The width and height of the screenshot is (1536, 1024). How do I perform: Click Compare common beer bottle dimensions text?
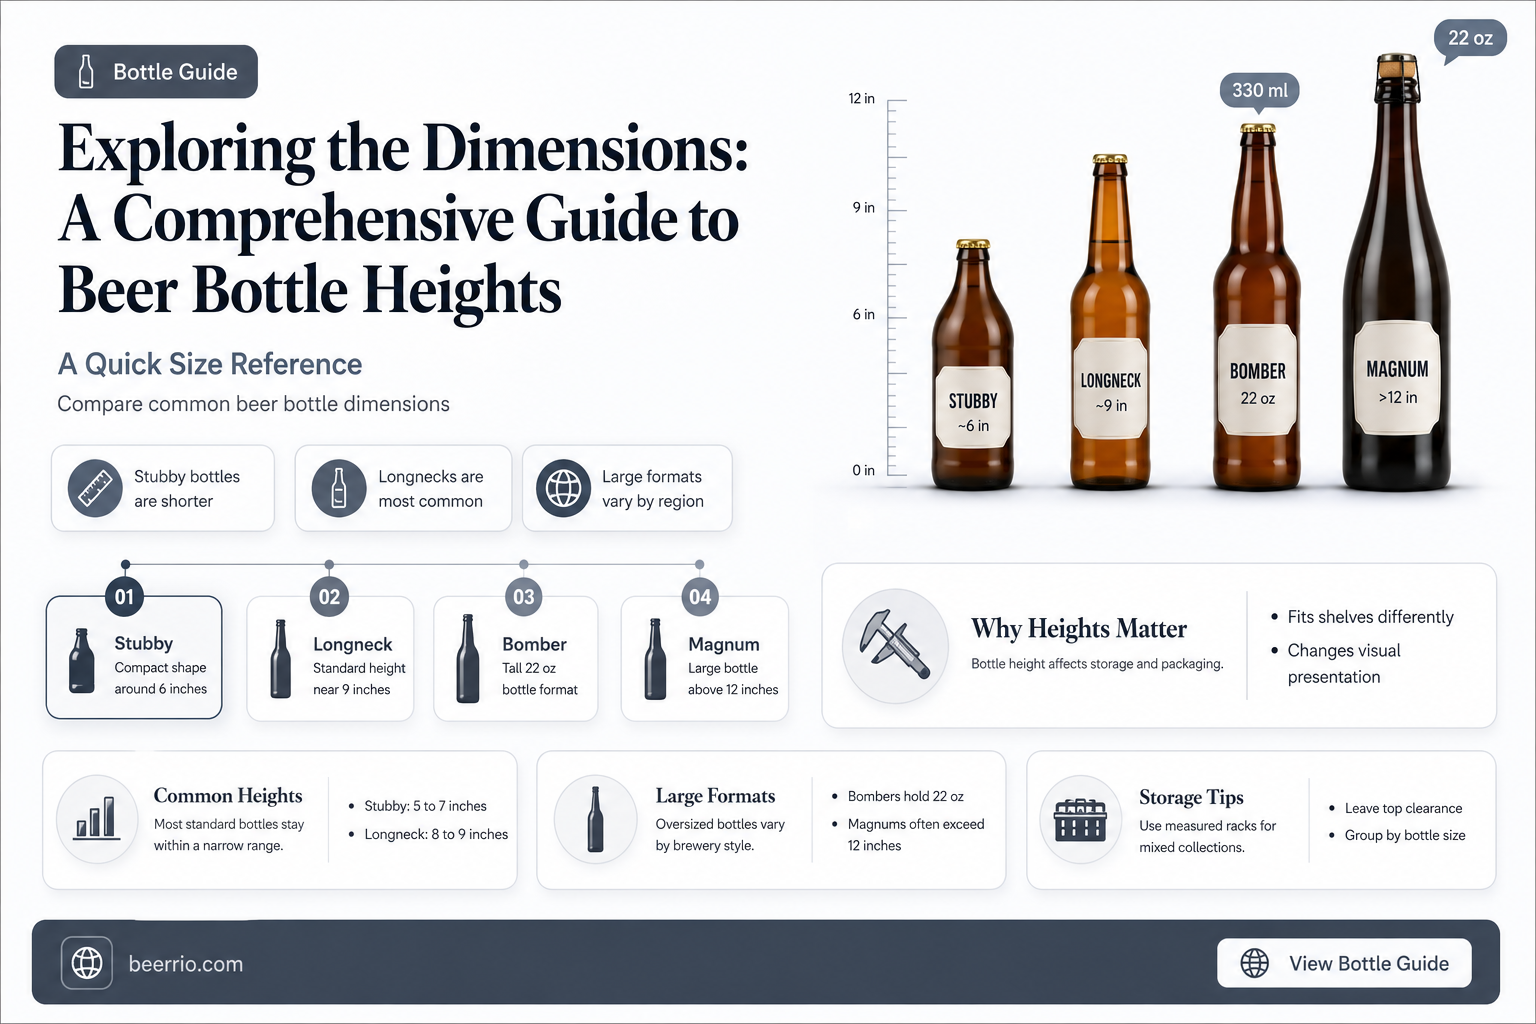[253, 404]
